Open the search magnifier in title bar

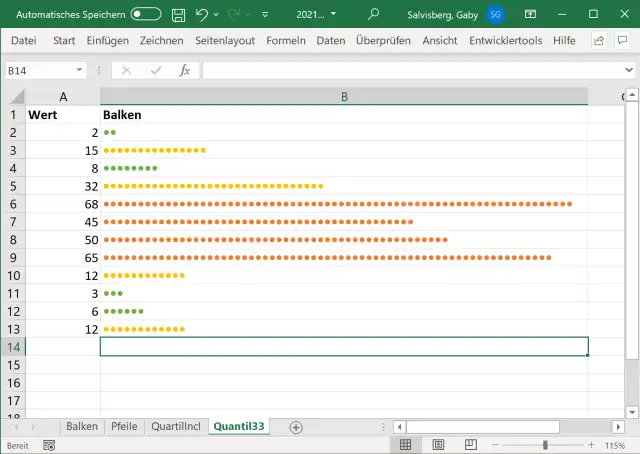click(374, 15)
